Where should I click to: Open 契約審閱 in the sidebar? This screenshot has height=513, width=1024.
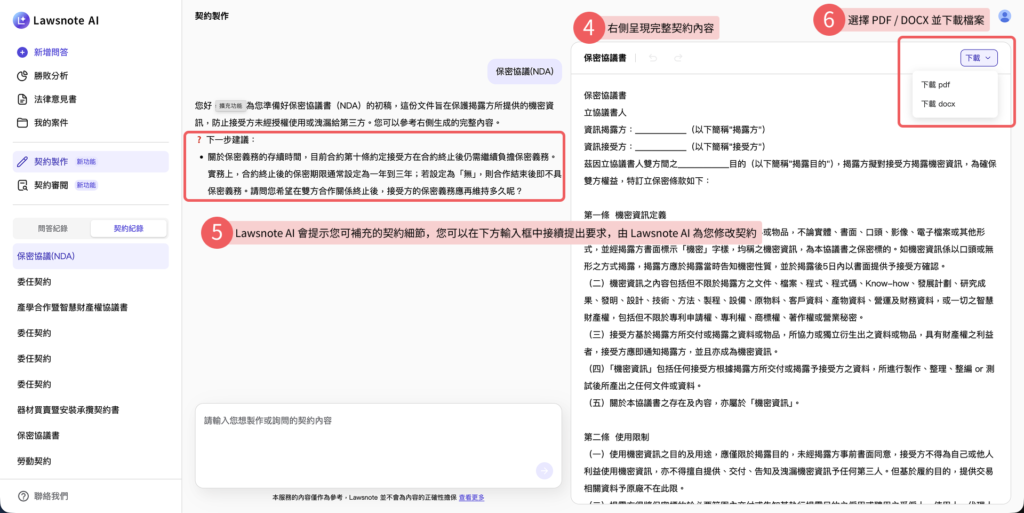pos(91,185)
